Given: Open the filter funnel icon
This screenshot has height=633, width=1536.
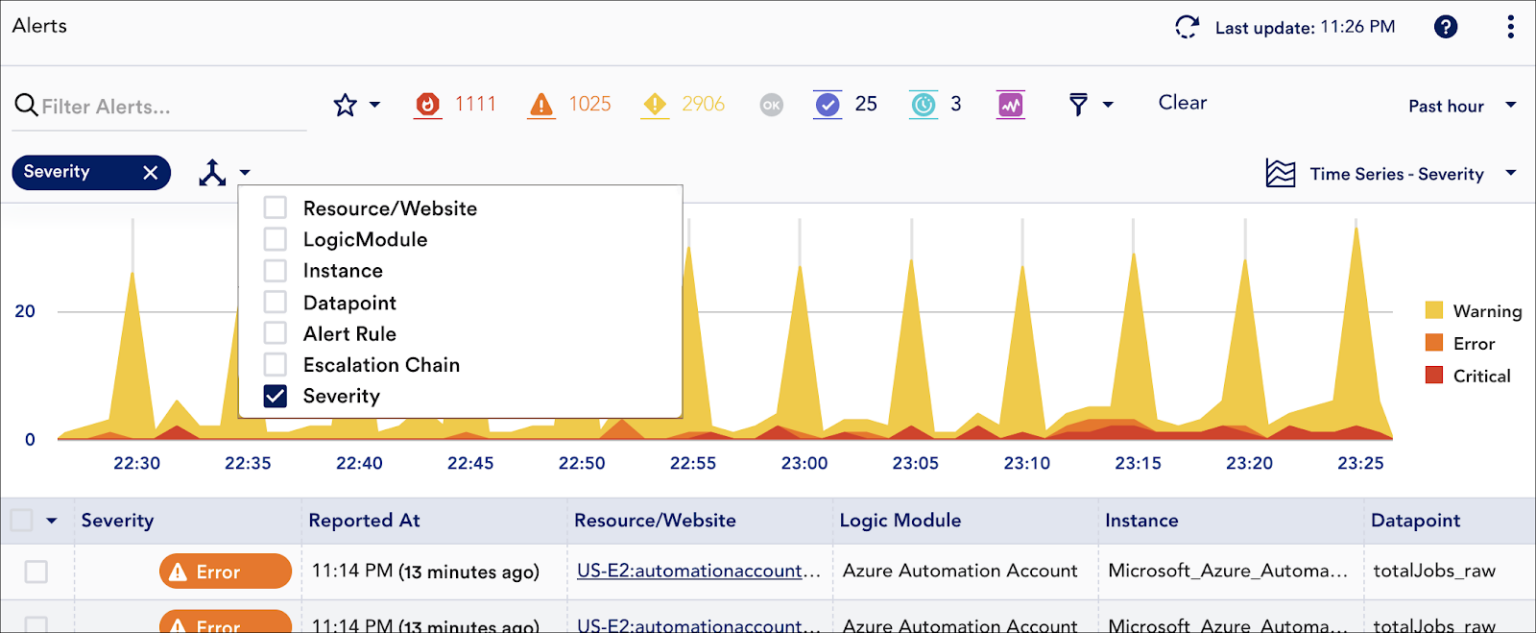Looking at the screenshot, I should point(1077,103).
